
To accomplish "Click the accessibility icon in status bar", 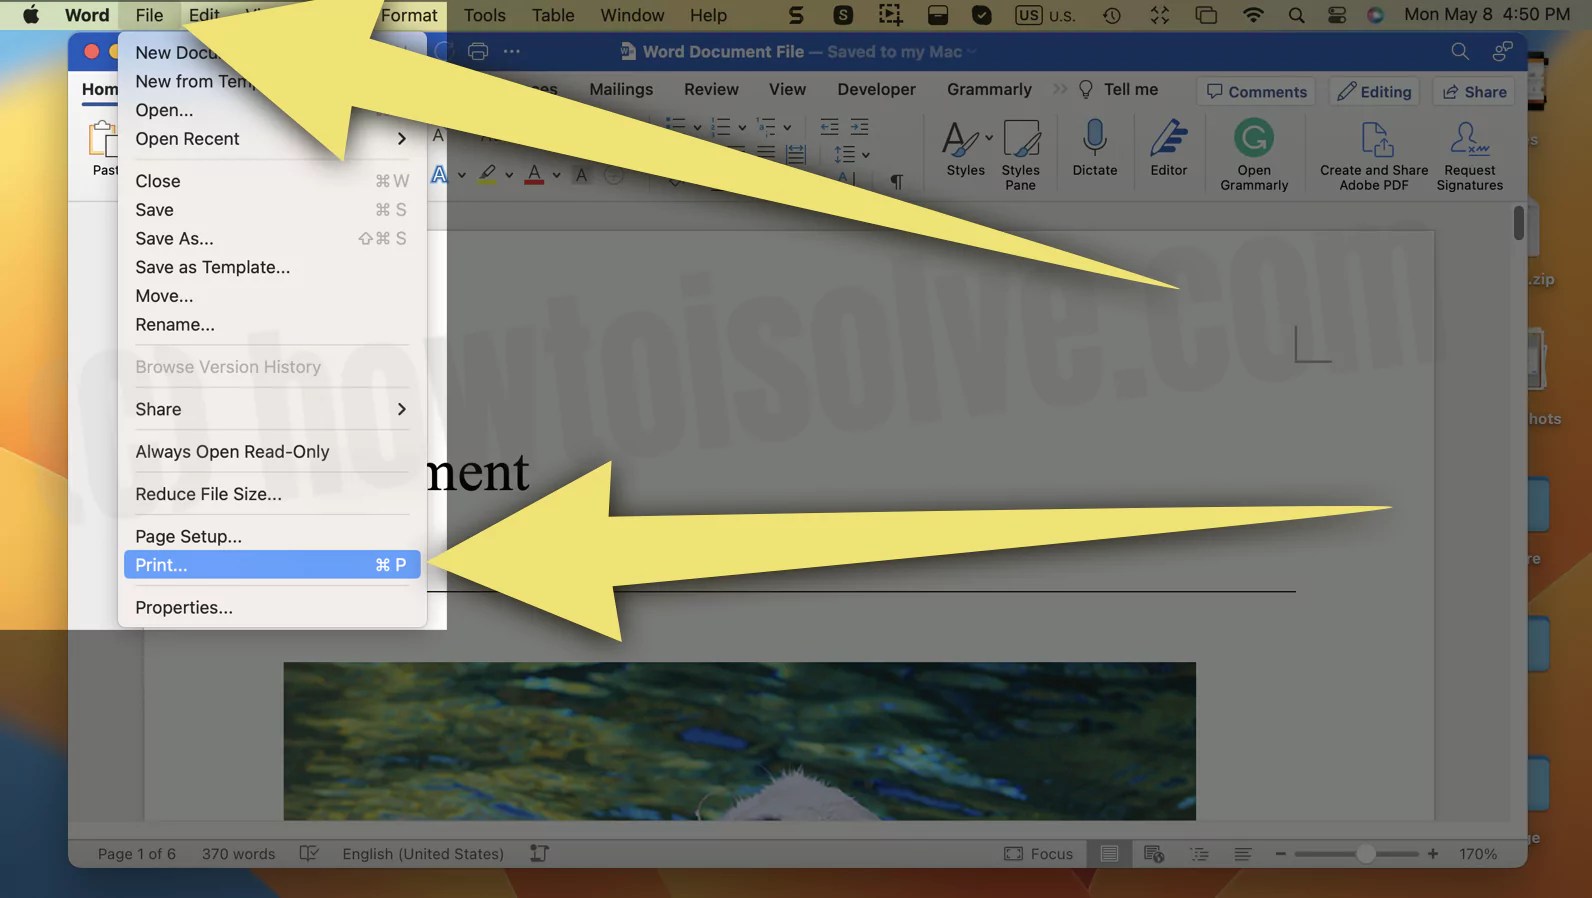I will [539, 853].
